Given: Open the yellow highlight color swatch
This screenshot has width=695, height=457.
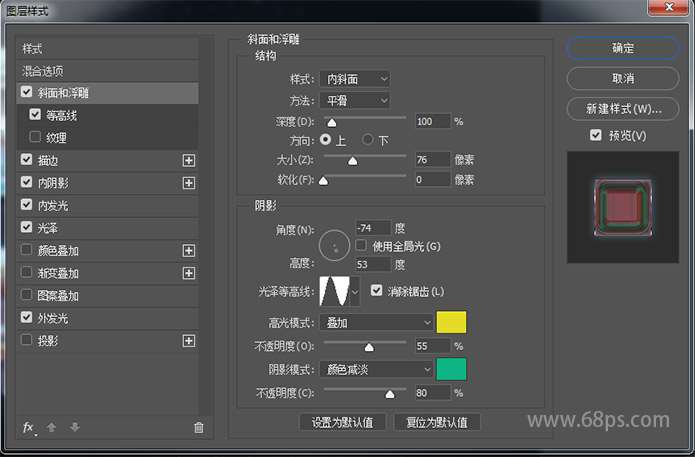Looking at the screenshot, I should [x=451, y=322].
